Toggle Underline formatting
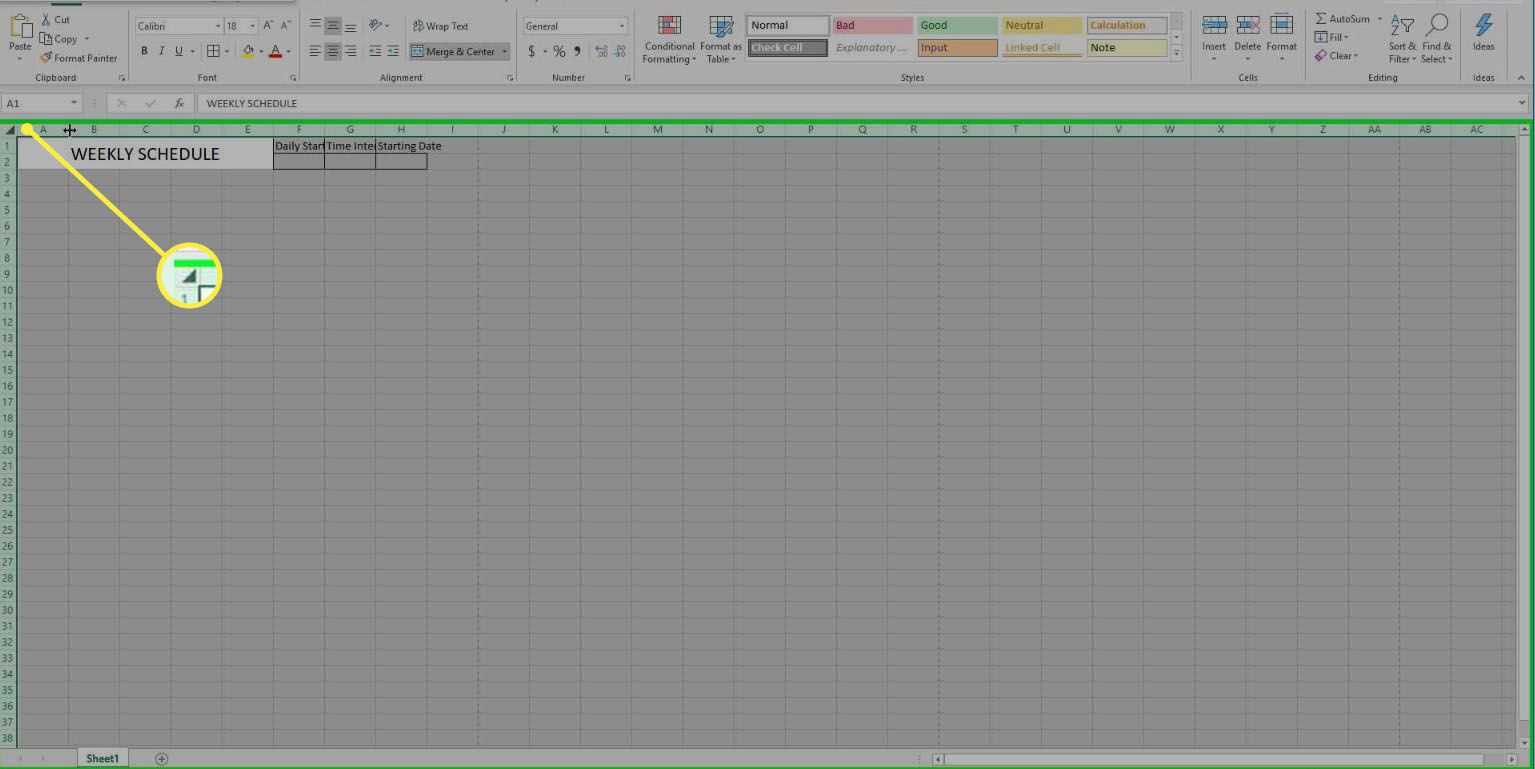 click(x=179, y=51)
